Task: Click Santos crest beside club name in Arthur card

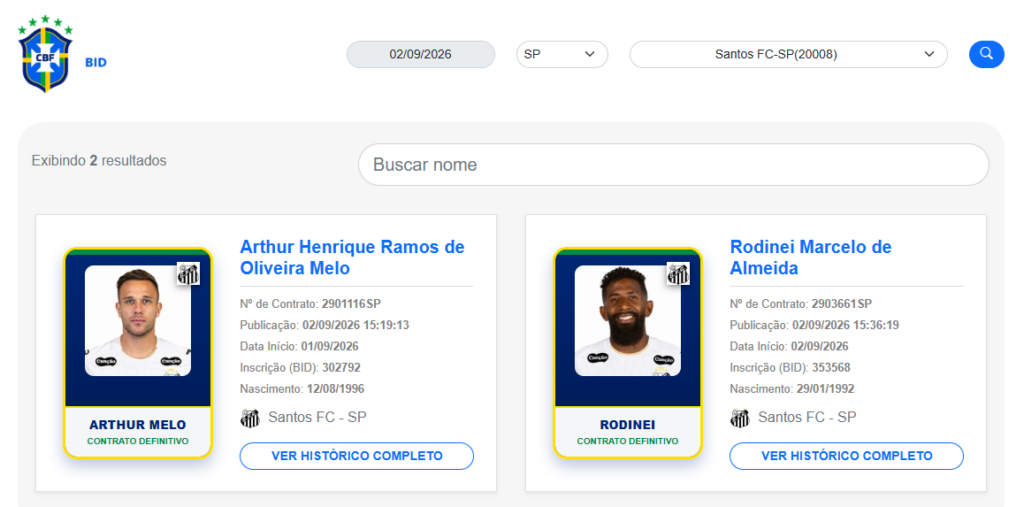Action: tap(250, 418)
